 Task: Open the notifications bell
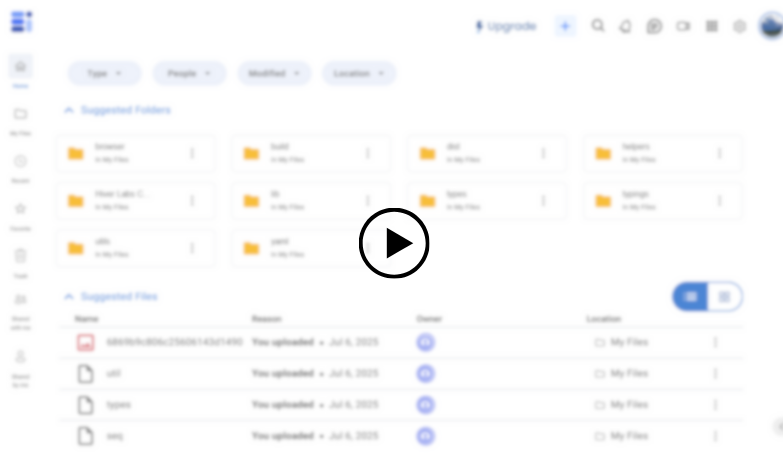click(x=626, y=26)
